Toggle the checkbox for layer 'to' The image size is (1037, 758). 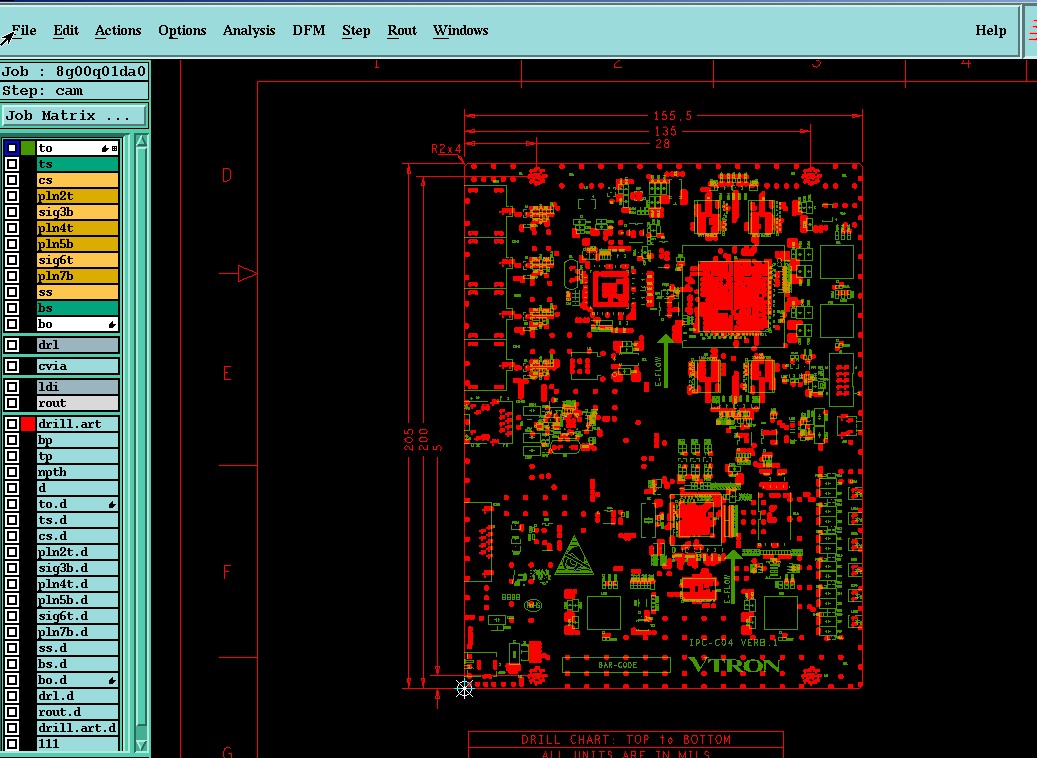[x=12, y=148]
